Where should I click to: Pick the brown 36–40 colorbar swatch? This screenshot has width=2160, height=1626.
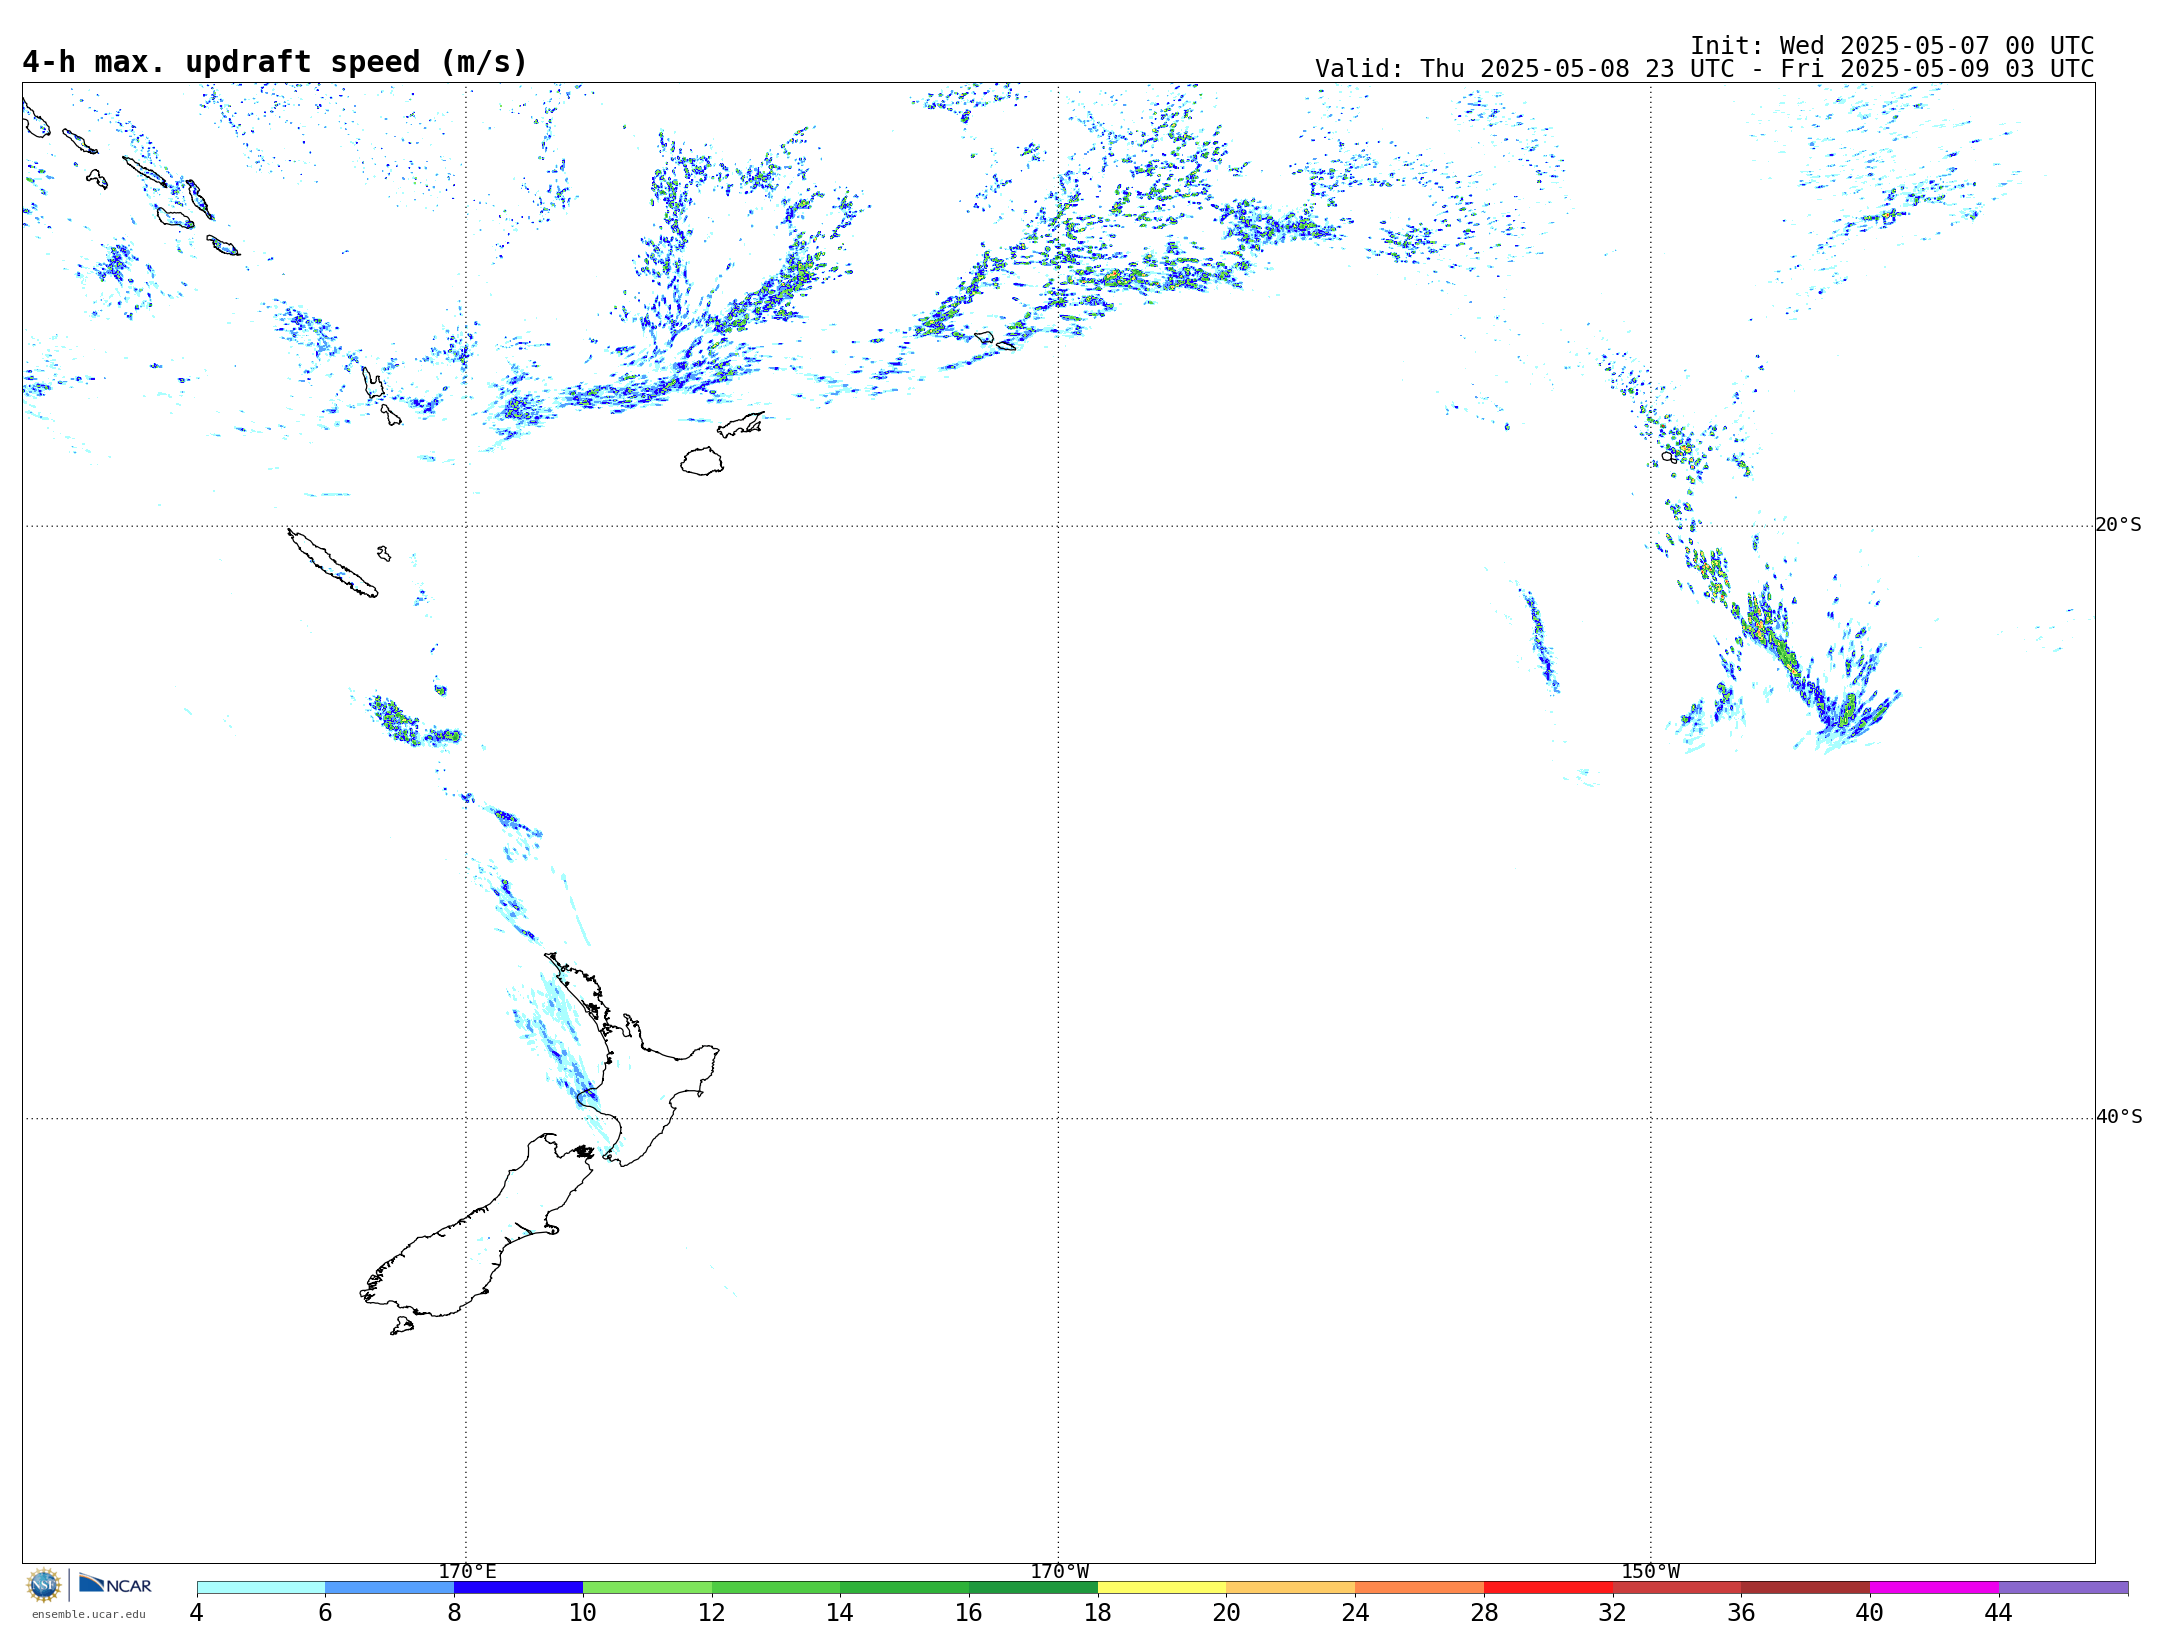pos(1806,1588)
